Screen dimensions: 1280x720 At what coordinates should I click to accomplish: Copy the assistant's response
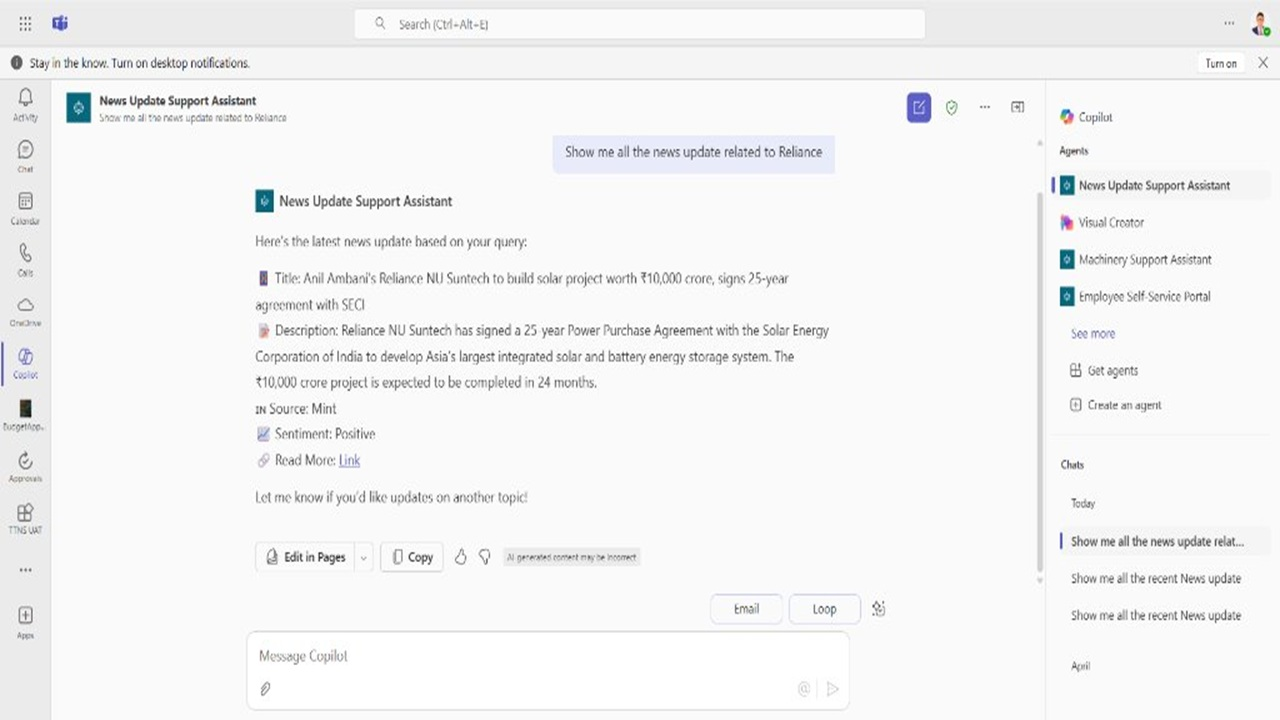(x=412, y=557)
